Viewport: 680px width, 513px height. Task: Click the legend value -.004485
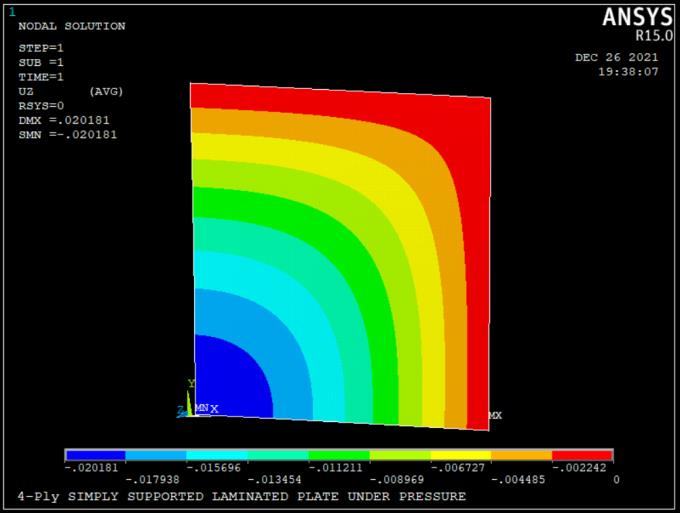(x=518, y=480)
